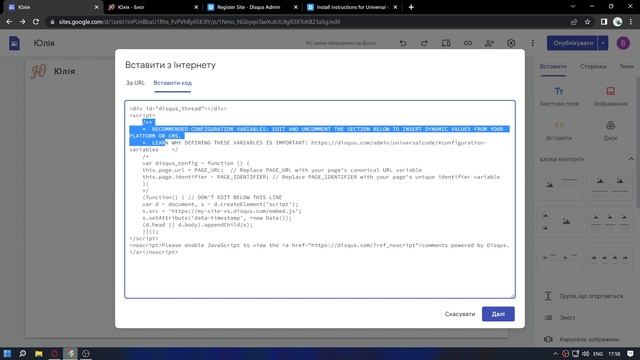Open Windows taskbar search

[23, 353]
